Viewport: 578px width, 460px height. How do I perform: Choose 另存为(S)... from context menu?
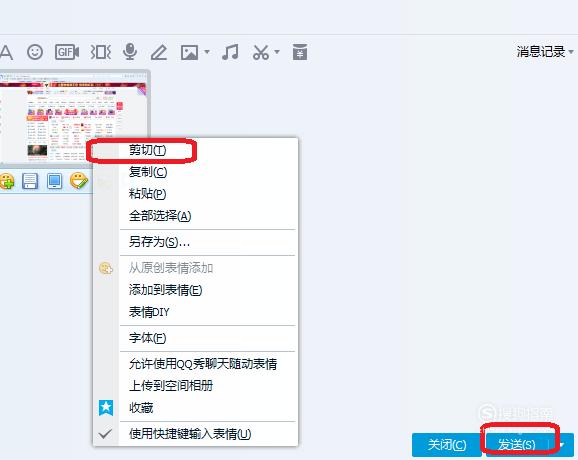195,242
